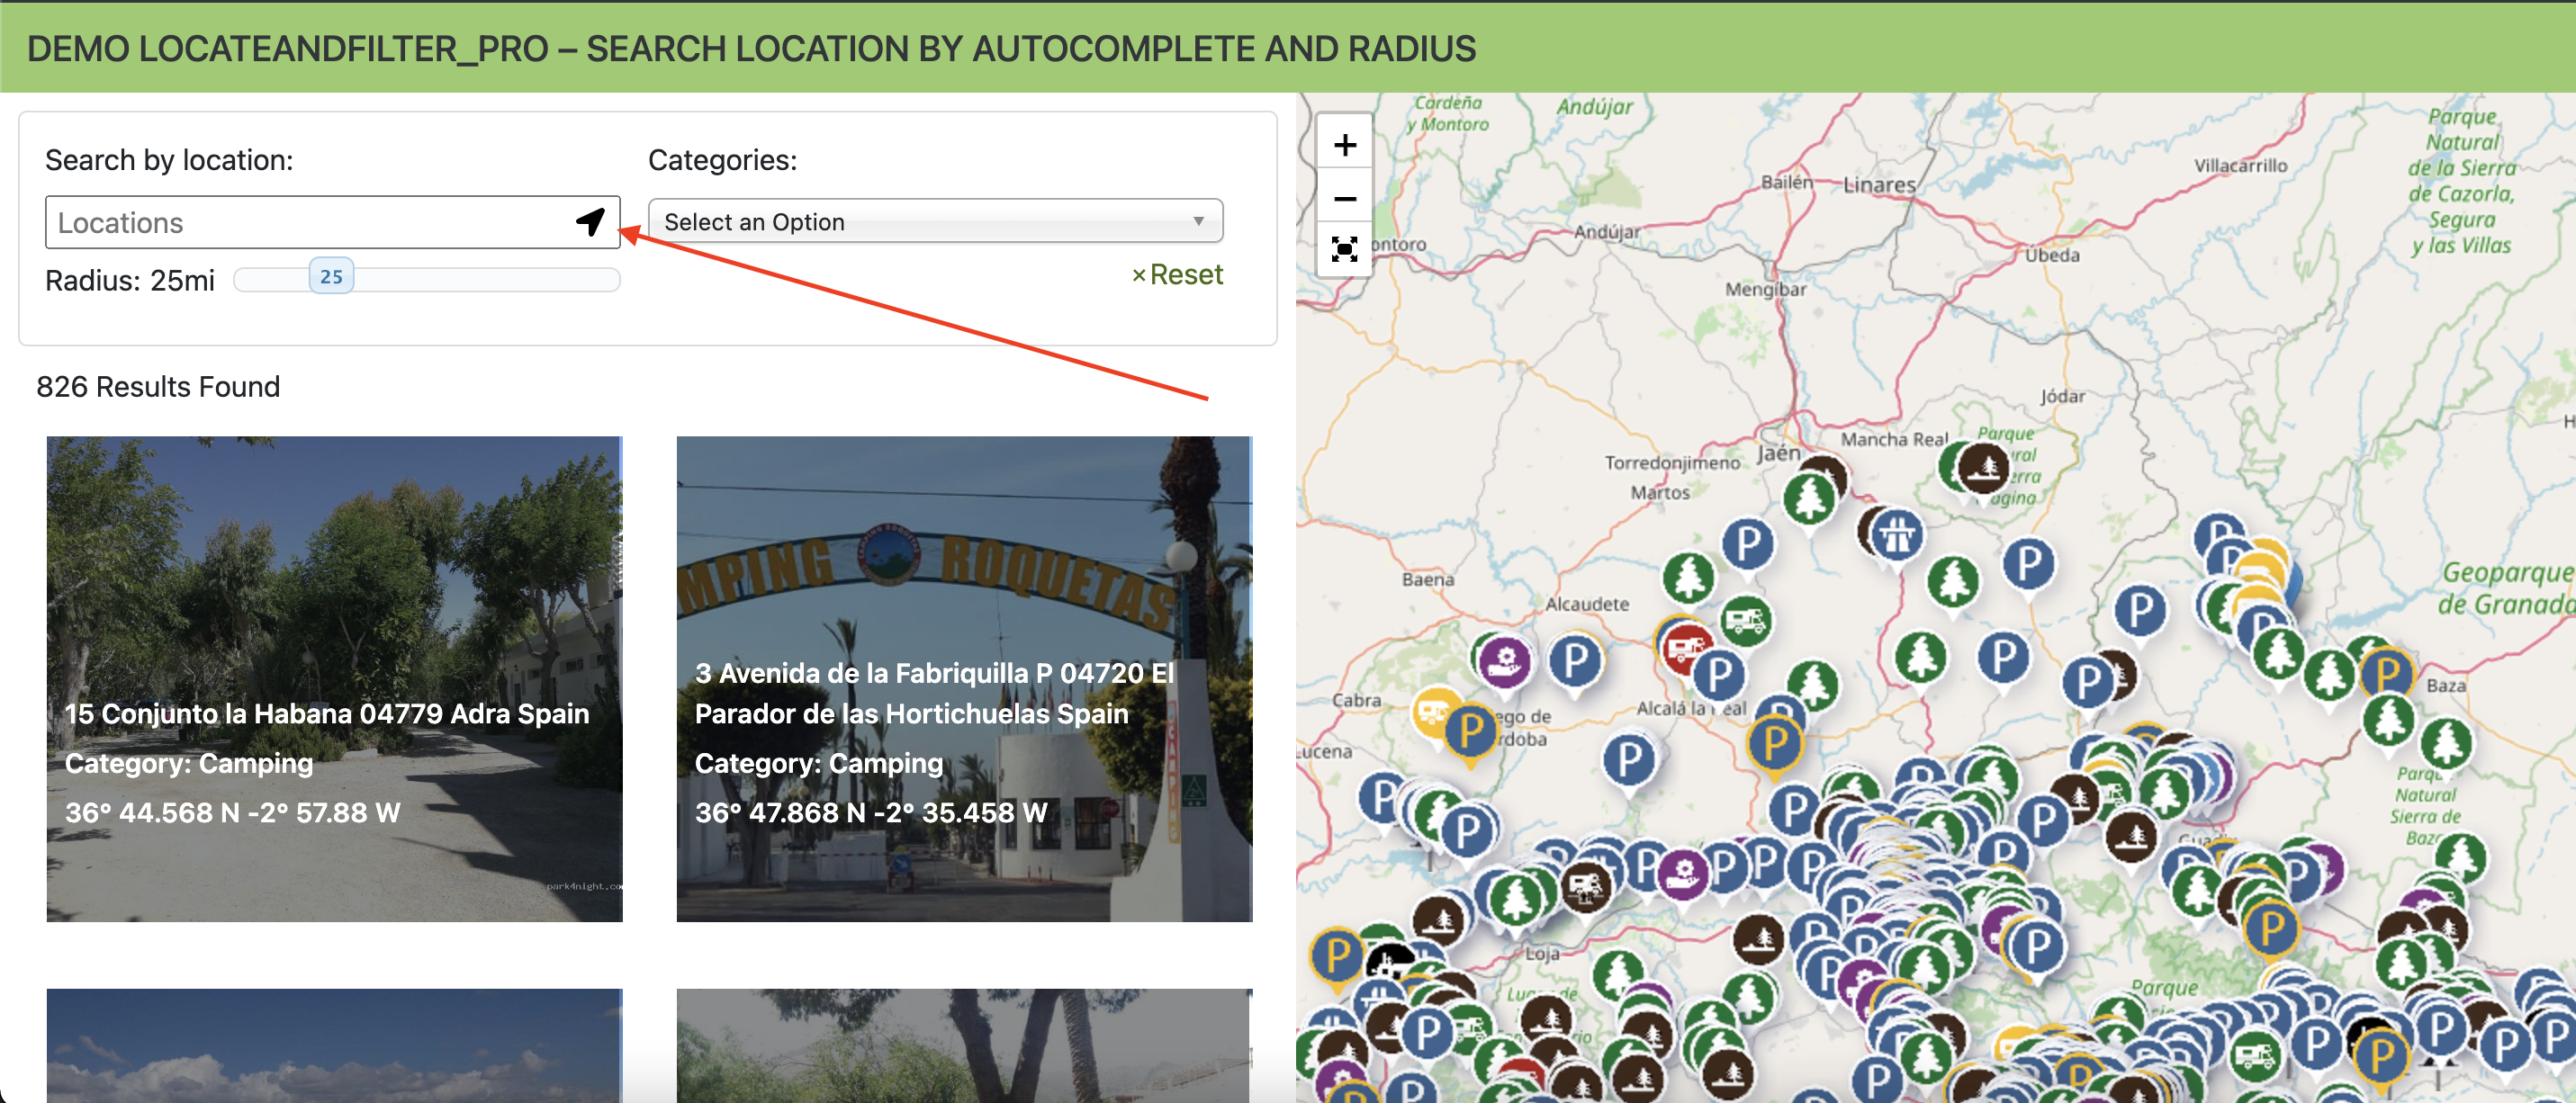The height and width of the screenshot is (1103, 2576).
Task: Zoom out on the map
Action: (x=1344, y=198)
